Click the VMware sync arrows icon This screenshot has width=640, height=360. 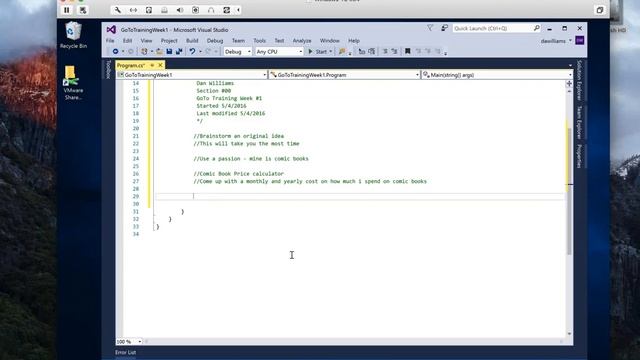227,10
